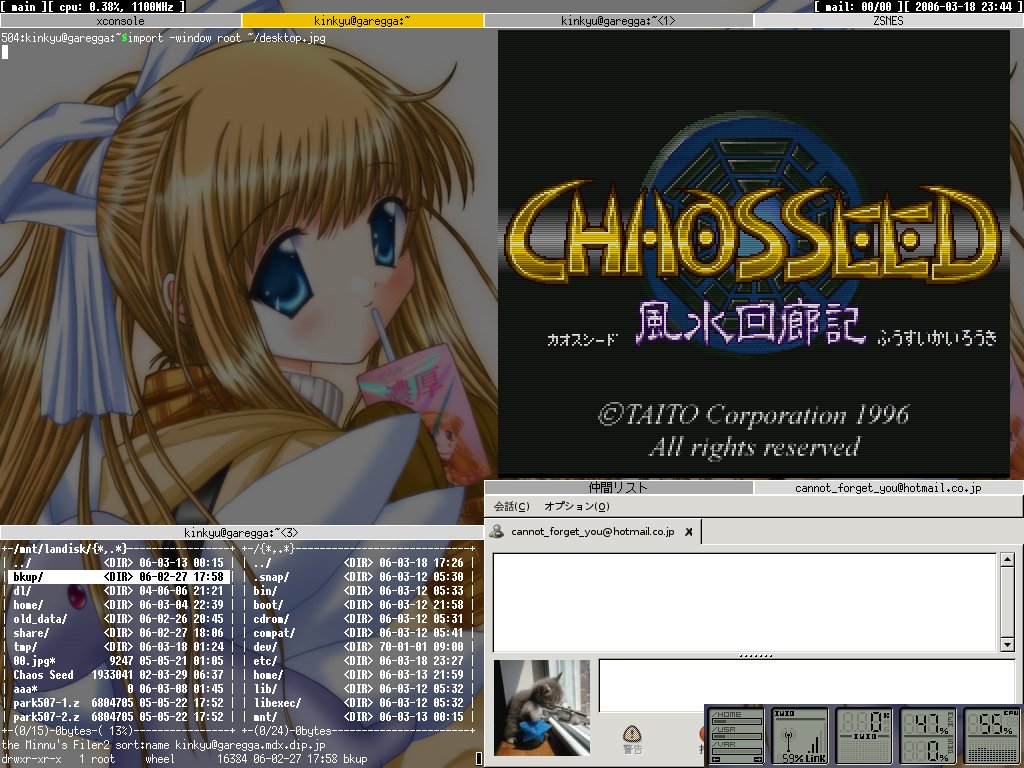Switch to the kinkyu@garegga:~<1> window tab

(618, 21)
